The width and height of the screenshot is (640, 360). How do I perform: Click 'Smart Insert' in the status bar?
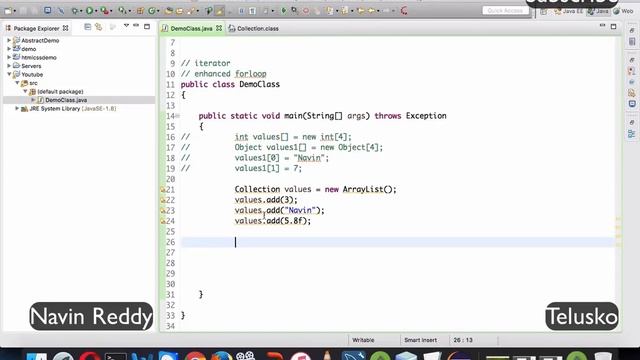coord(420,340)
